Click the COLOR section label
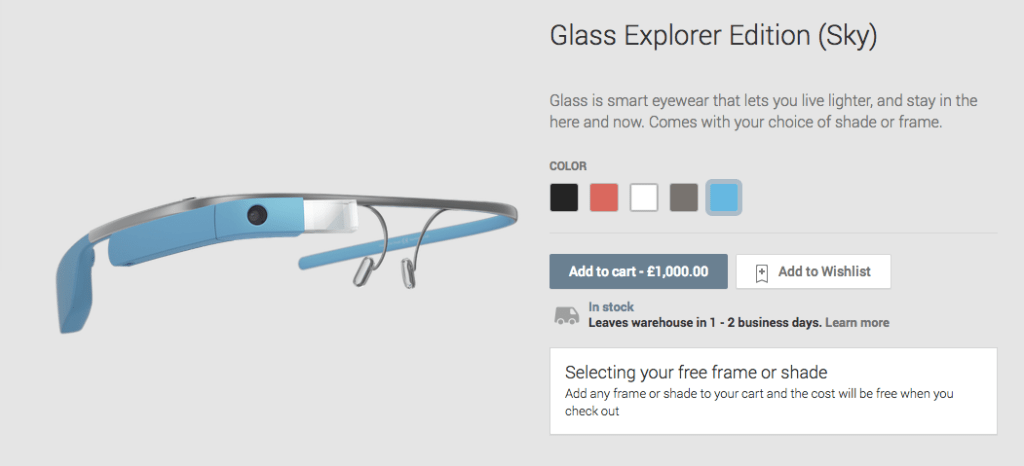The image size is (1024, 466). point(568,166)
